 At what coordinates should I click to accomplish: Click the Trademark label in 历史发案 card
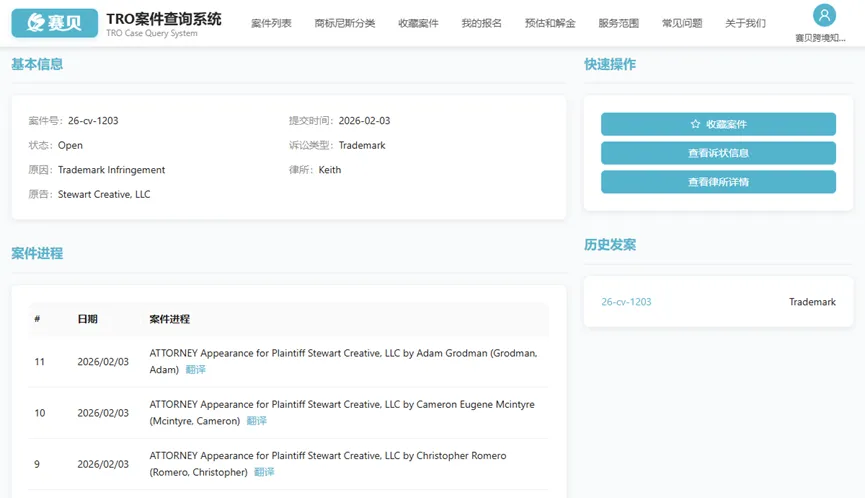(812, 302)
